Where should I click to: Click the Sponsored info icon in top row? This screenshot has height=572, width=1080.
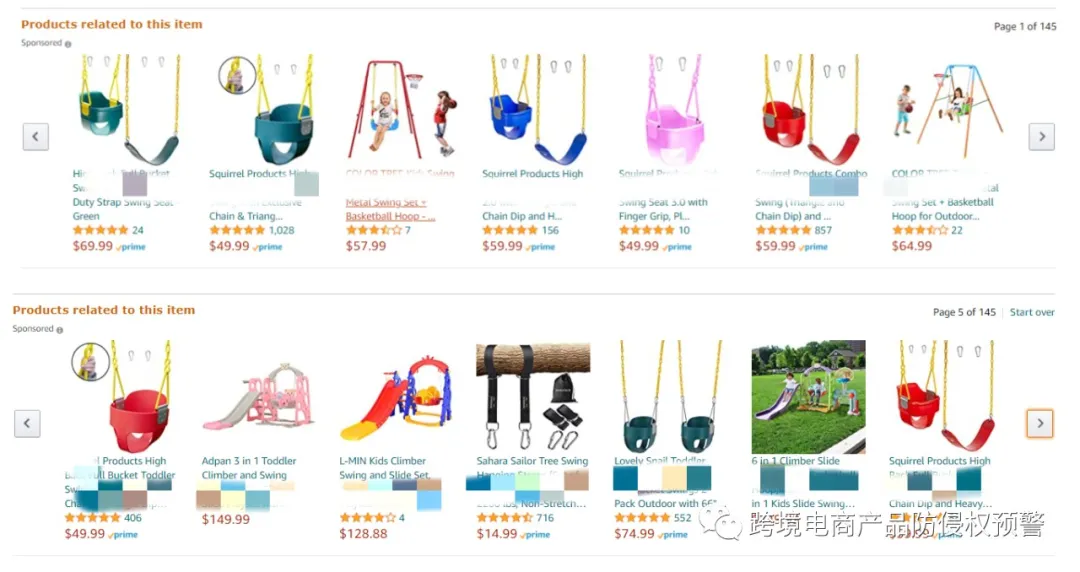pyautogui.click(x=68, y=44)
